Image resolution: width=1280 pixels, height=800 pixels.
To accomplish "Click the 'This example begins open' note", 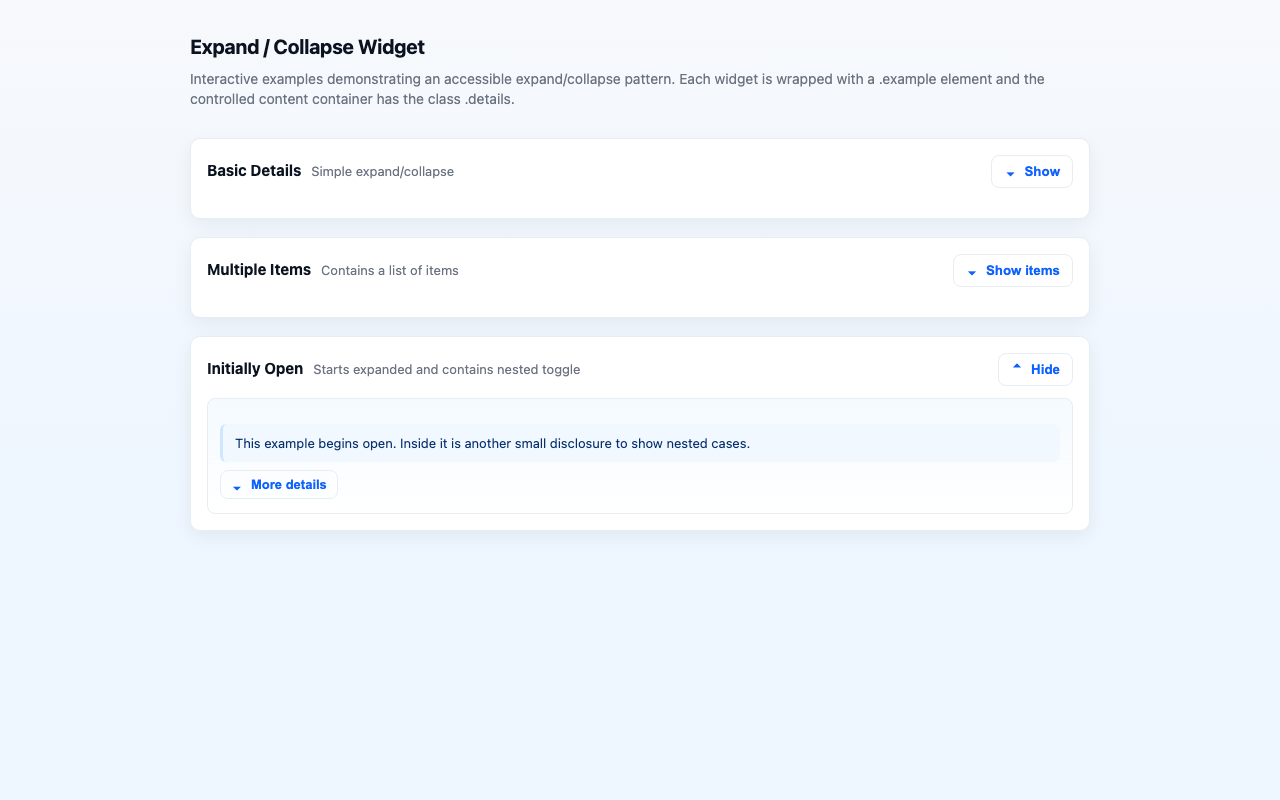I will (x=492, y=443).
